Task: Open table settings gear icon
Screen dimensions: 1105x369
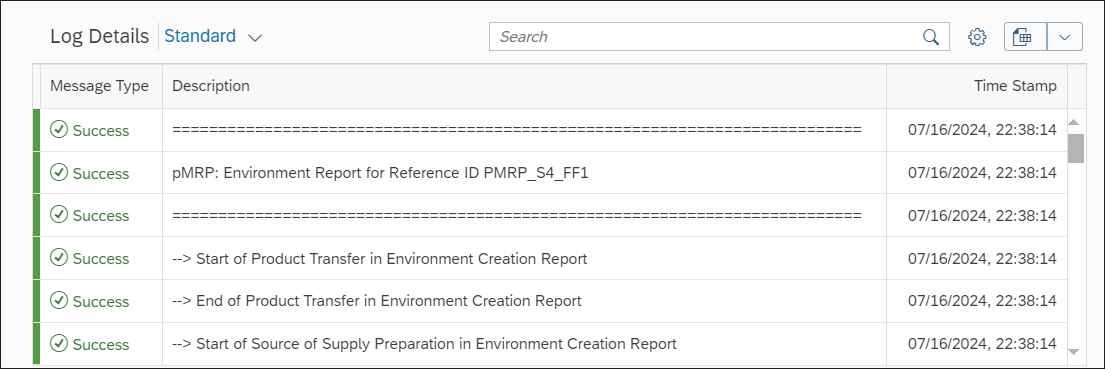Action: pyautogui.click(x=977, y=37)
